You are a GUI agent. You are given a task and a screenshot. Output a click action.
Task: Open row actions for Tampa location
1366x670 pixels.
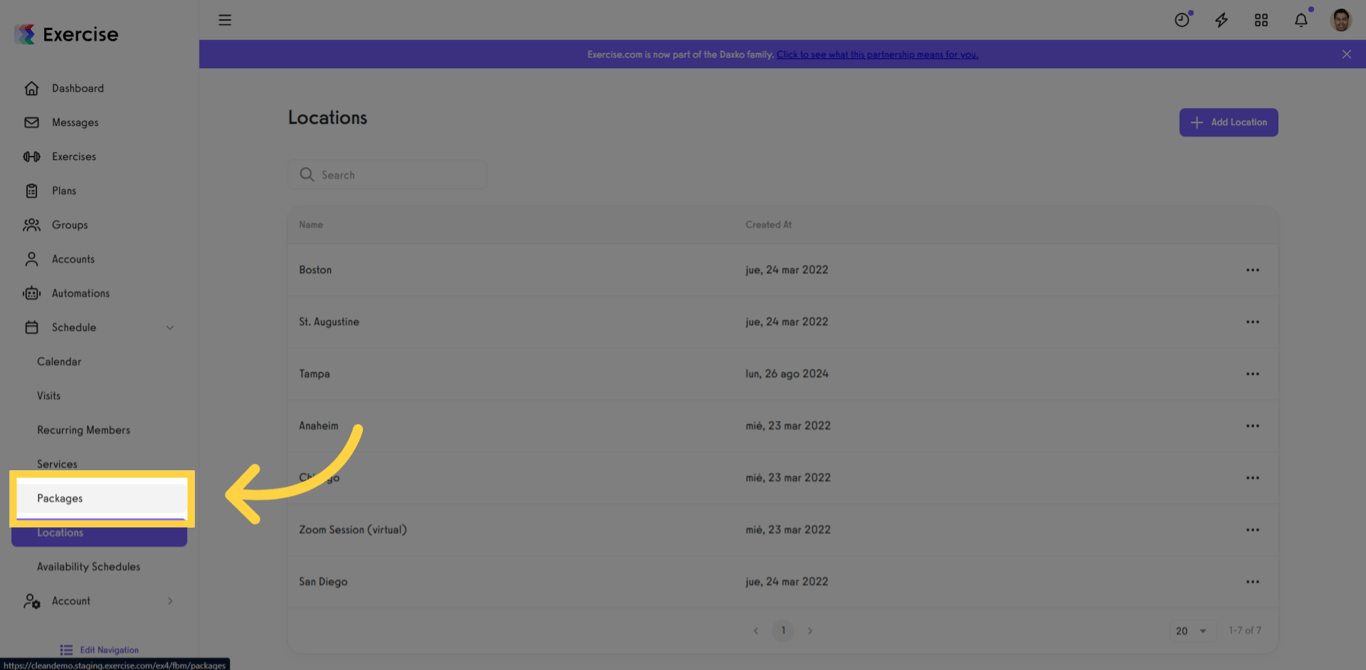point(1252,373)
